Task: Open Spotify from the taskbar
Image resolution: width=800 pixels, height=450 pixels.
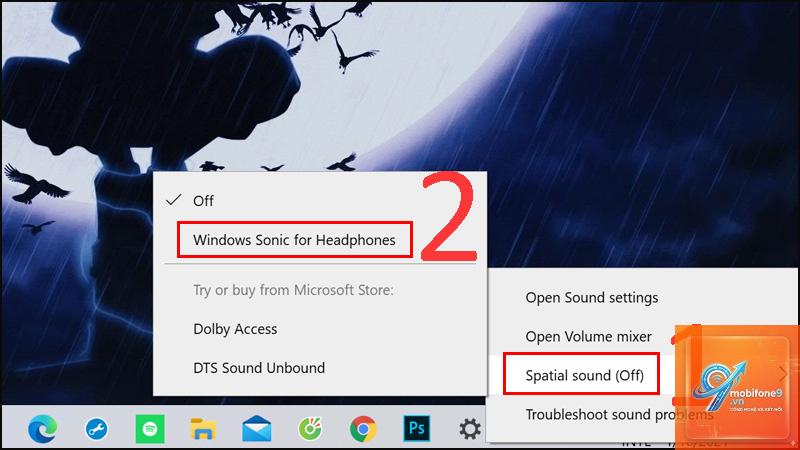Action: [150, 429]
